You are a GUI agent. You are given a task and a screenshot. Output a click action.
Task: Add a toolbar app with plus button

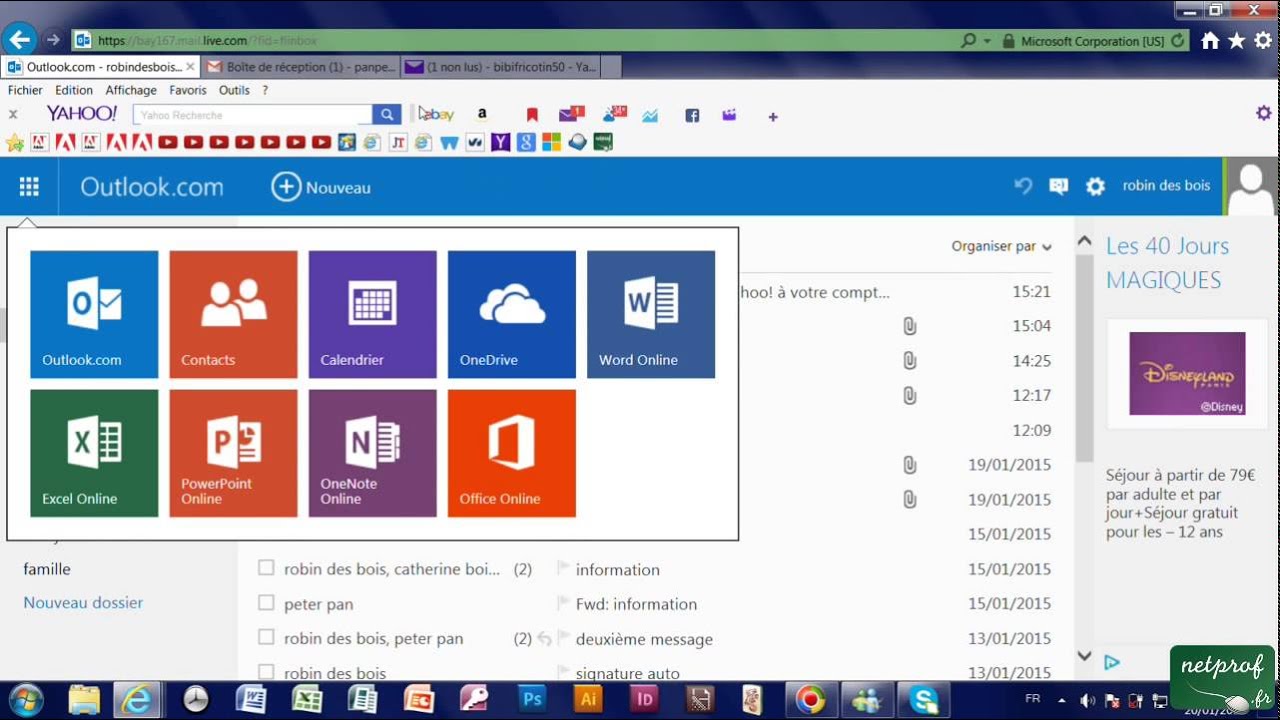click(772, 117)
